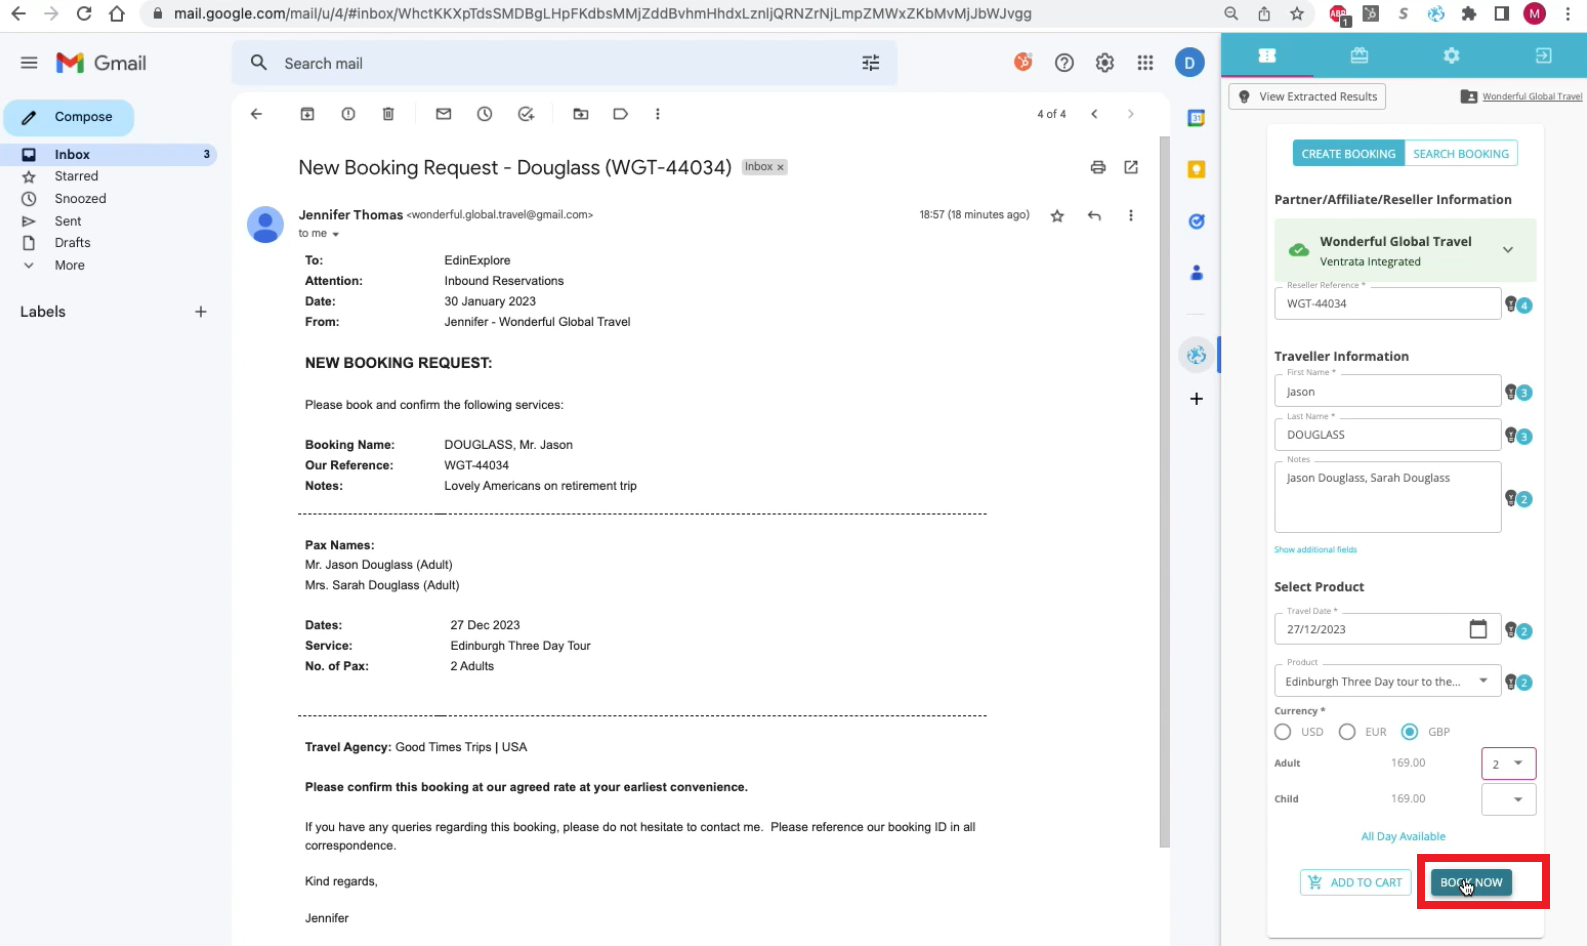Click All Day Available link
Screen dimensions: 1587x946
[x=1403, y=837]
